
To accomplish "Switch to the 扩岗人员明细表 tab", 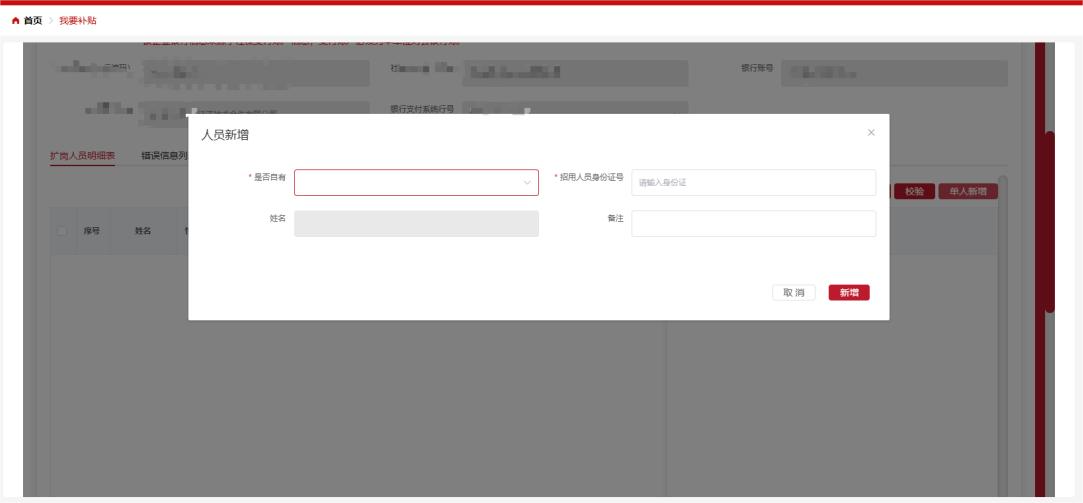I will point(83,156).
